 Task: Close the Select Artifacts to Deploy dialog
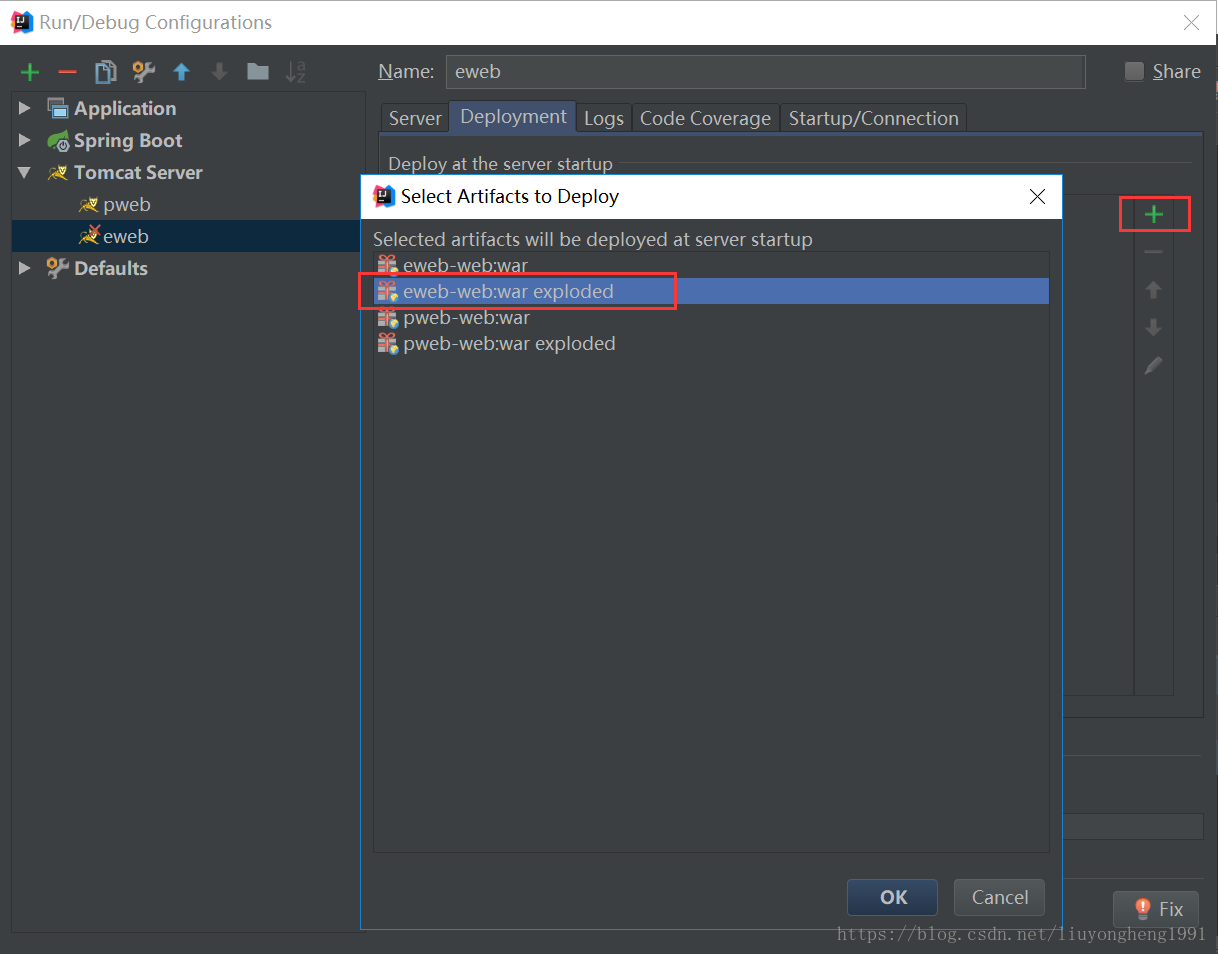(1038, 197)
